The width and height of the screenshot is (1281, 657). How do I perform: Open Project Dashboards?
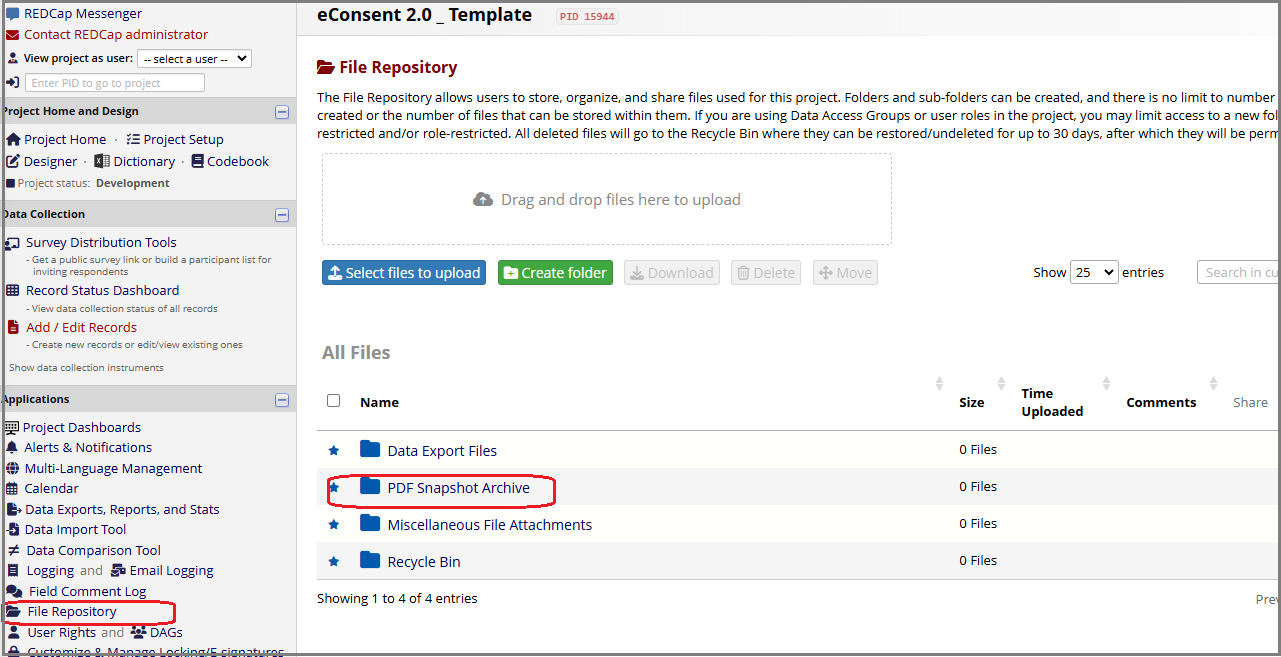[x=82, y=426]
